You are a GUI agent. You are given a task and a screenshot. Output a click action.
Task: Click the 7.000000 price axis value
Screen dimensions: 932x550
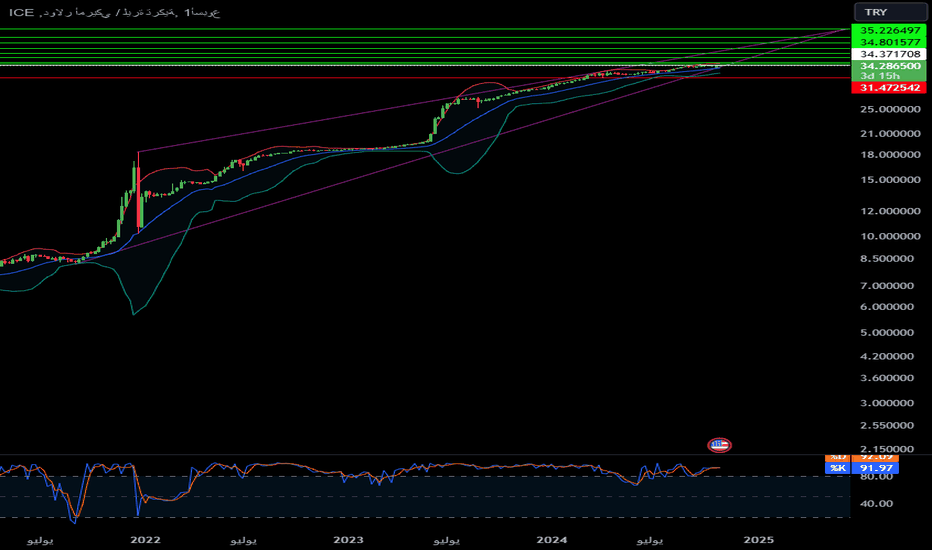point(887,286)
